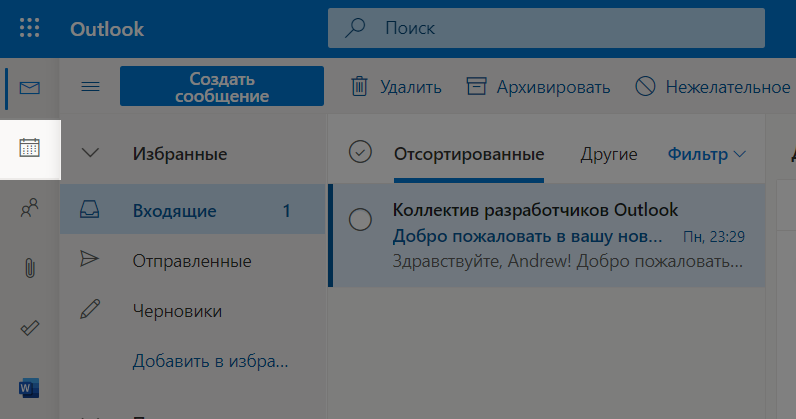Click the trash can delete icon
Image resolution: width=796 pixels, height=419 pixels.
[x=359, y=86]
